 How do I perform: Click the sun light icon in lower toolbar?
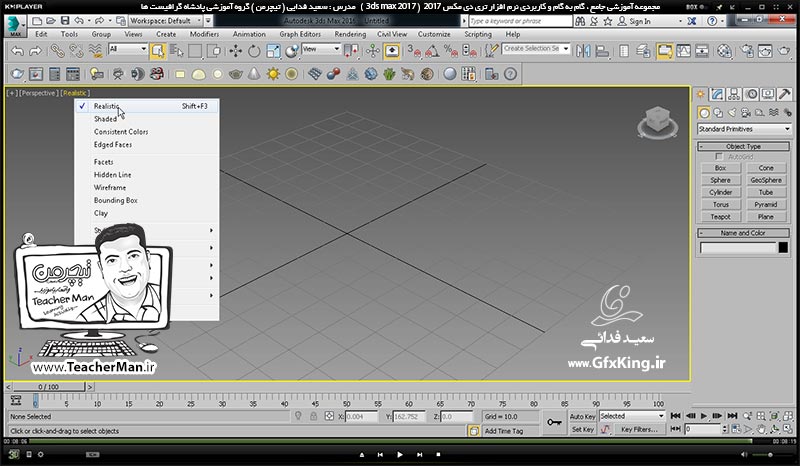[x=273, y=74]
